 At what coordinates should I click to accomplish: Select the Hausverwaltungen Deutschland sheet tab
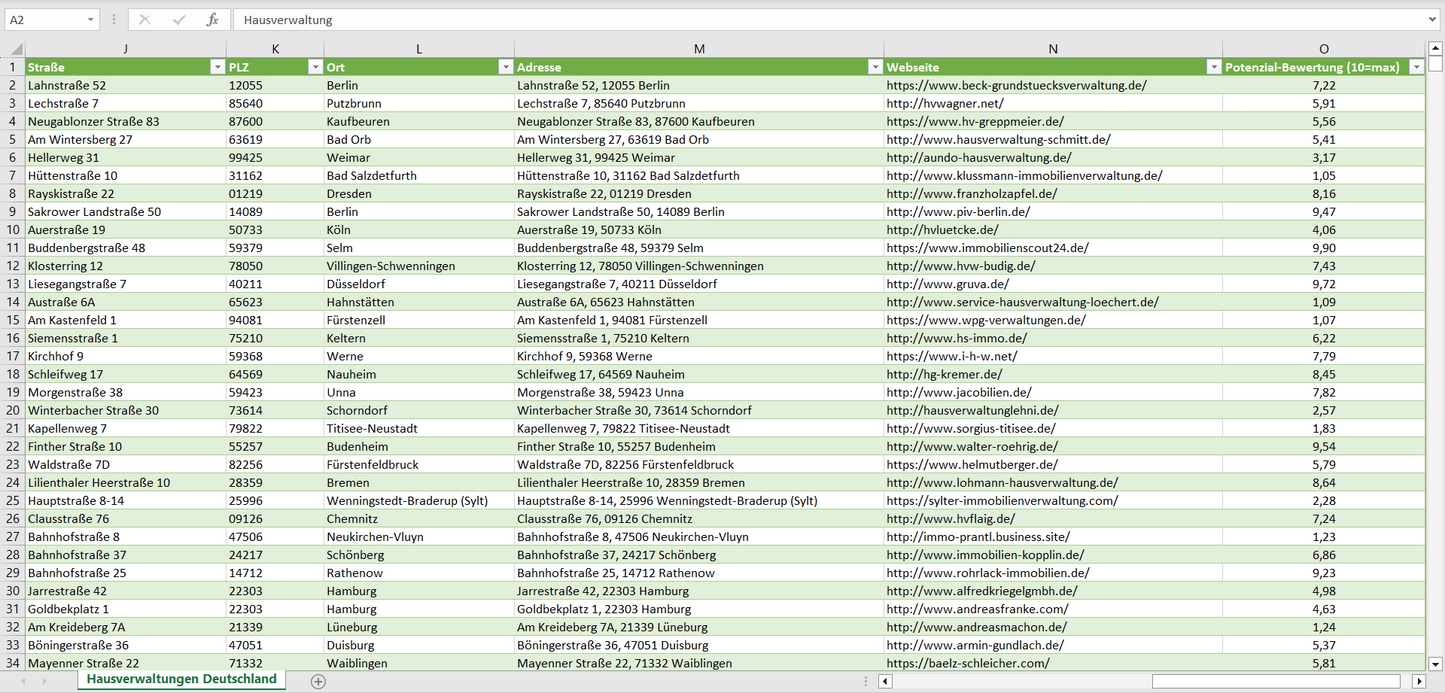181,679
